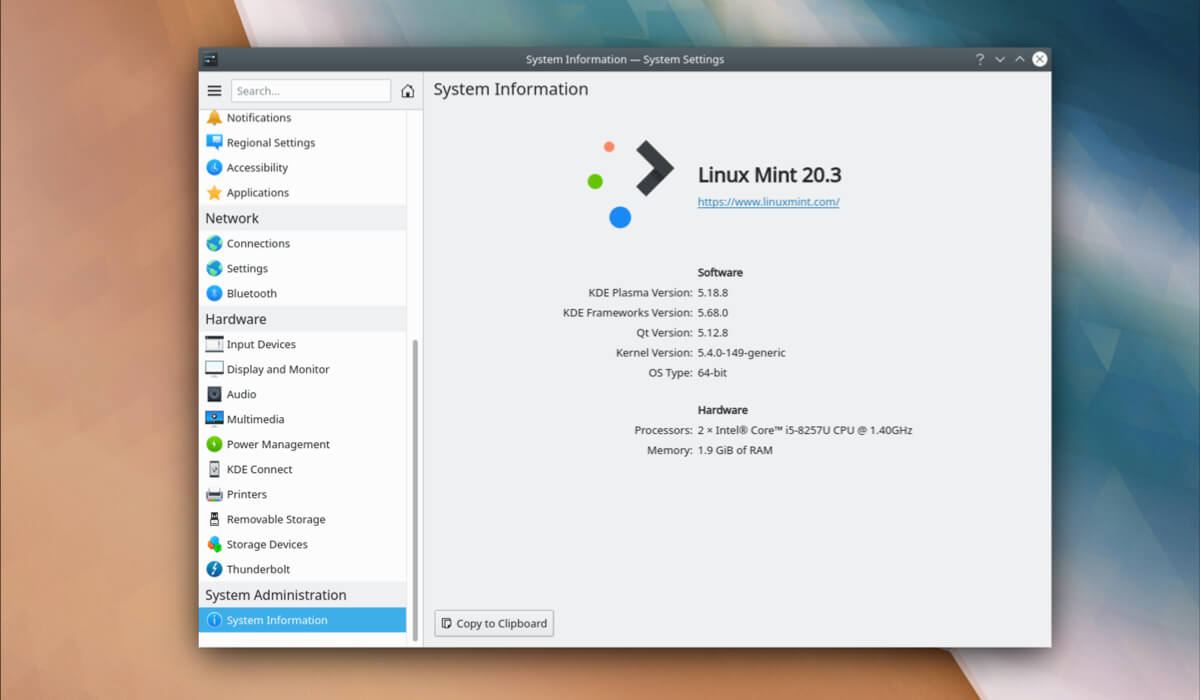
Task: Select the Accessibility entry
Action: click(303, 167)
